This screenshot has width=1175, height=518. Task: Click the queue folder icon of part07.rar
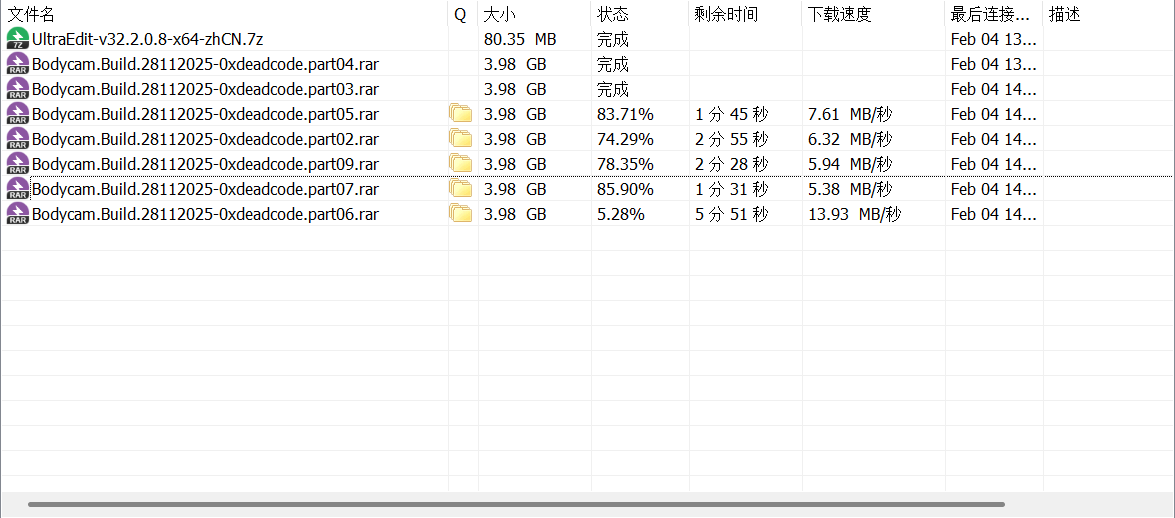point(461,189)
